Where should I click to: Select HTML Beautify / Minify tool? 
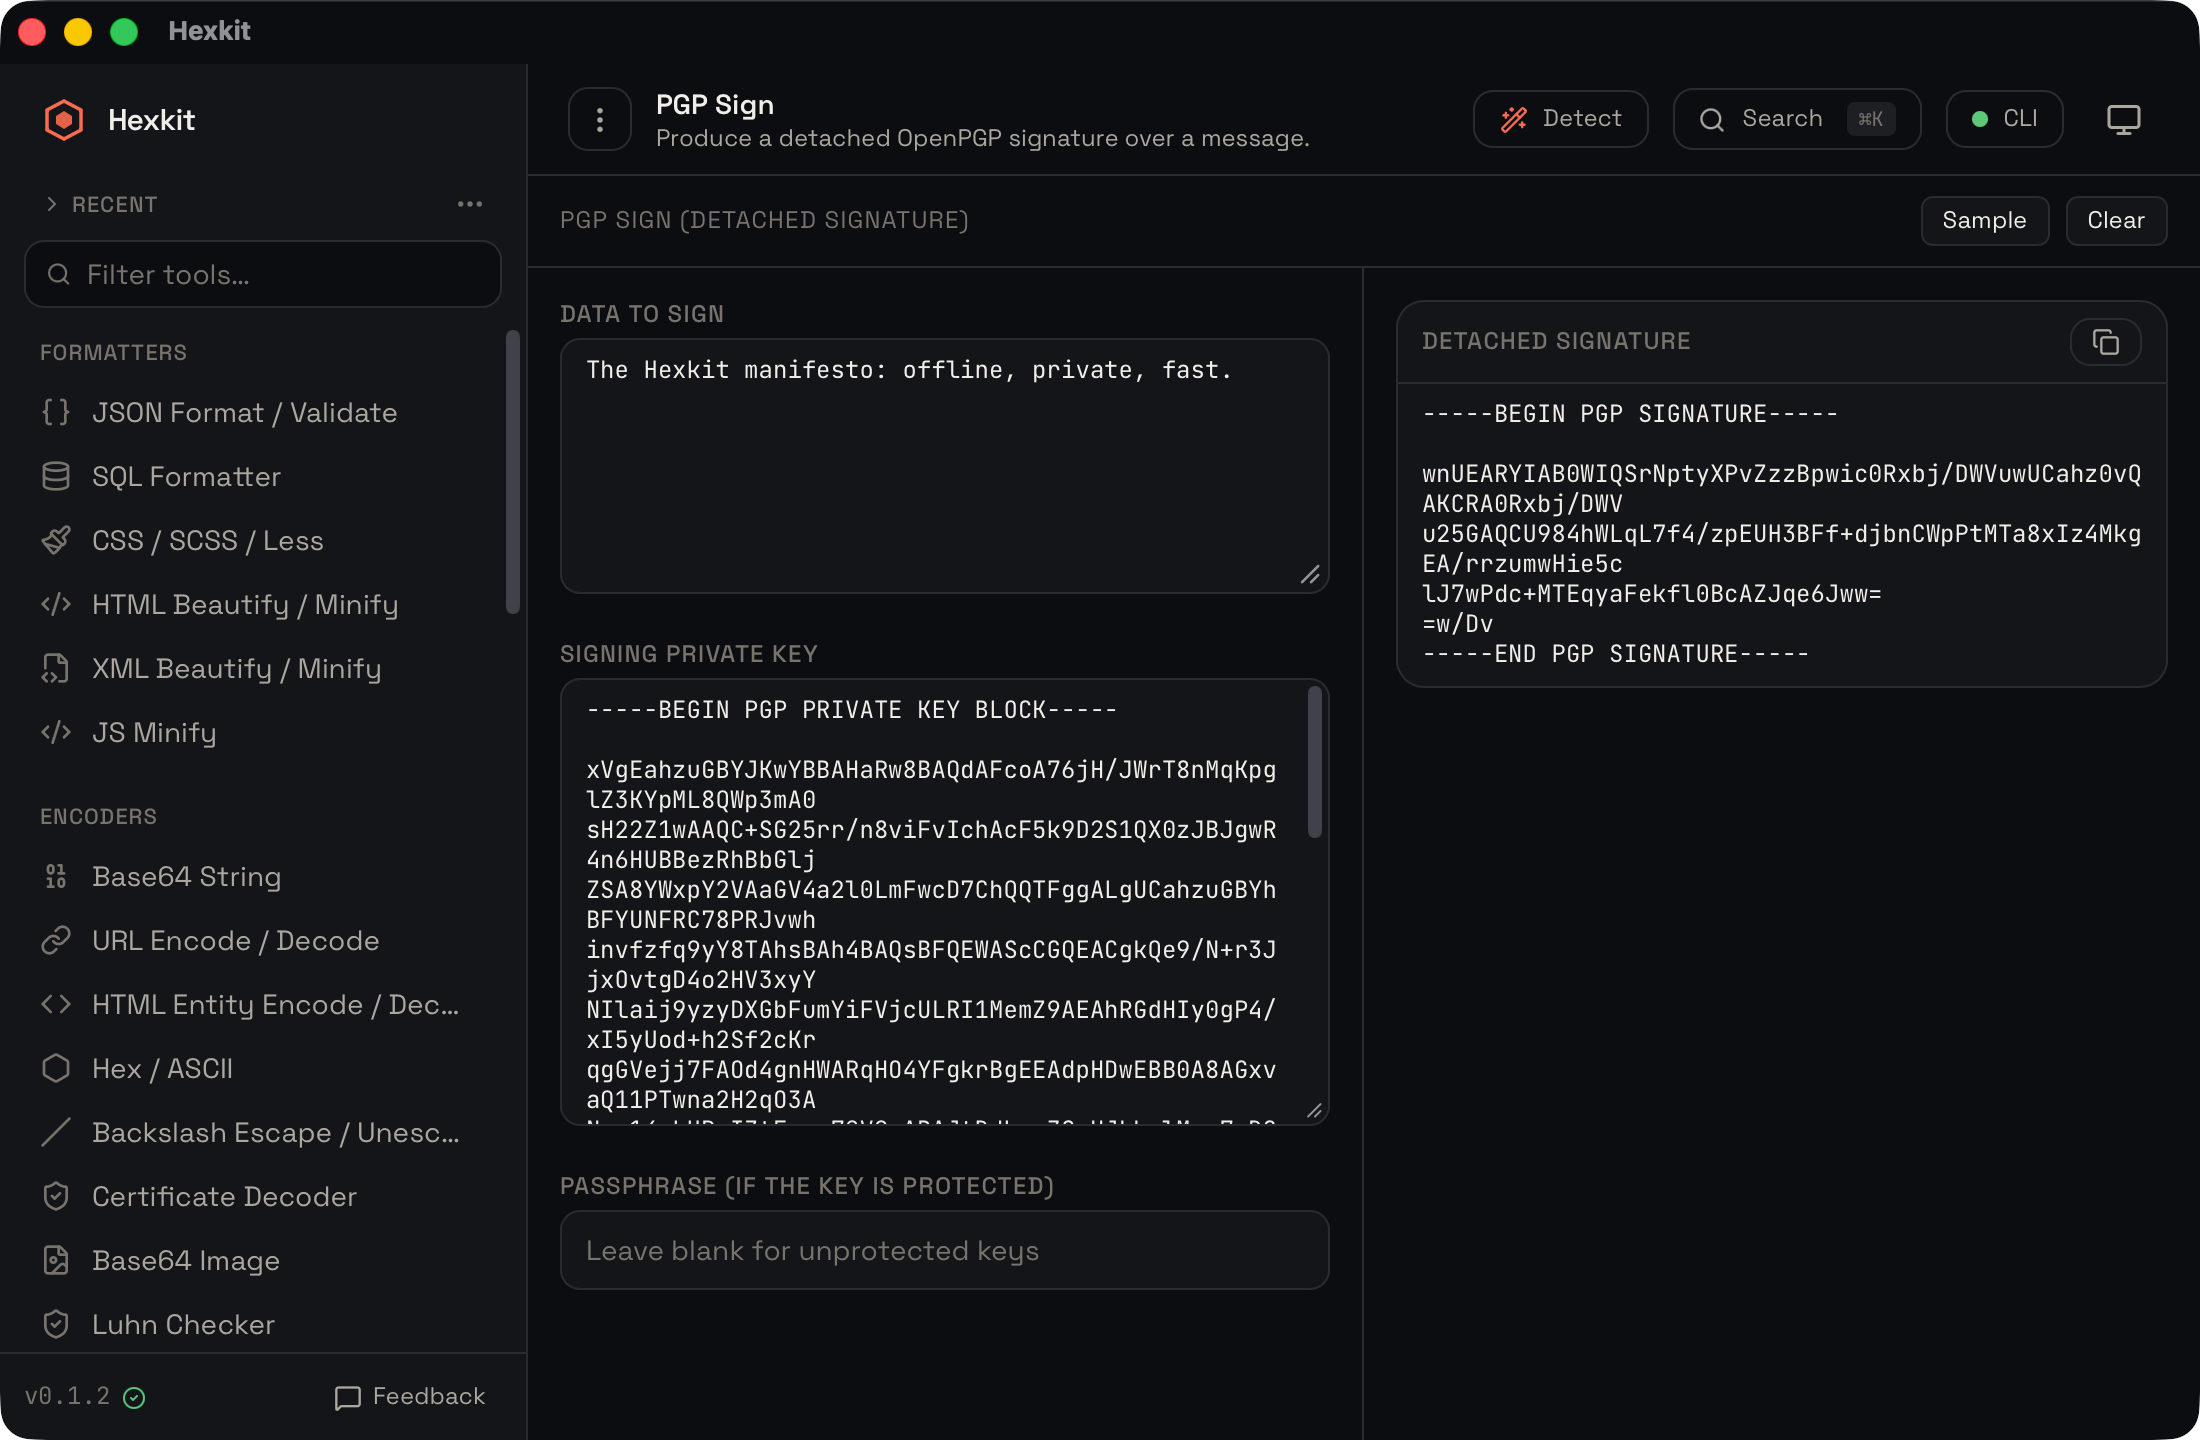tap(263, 604)
